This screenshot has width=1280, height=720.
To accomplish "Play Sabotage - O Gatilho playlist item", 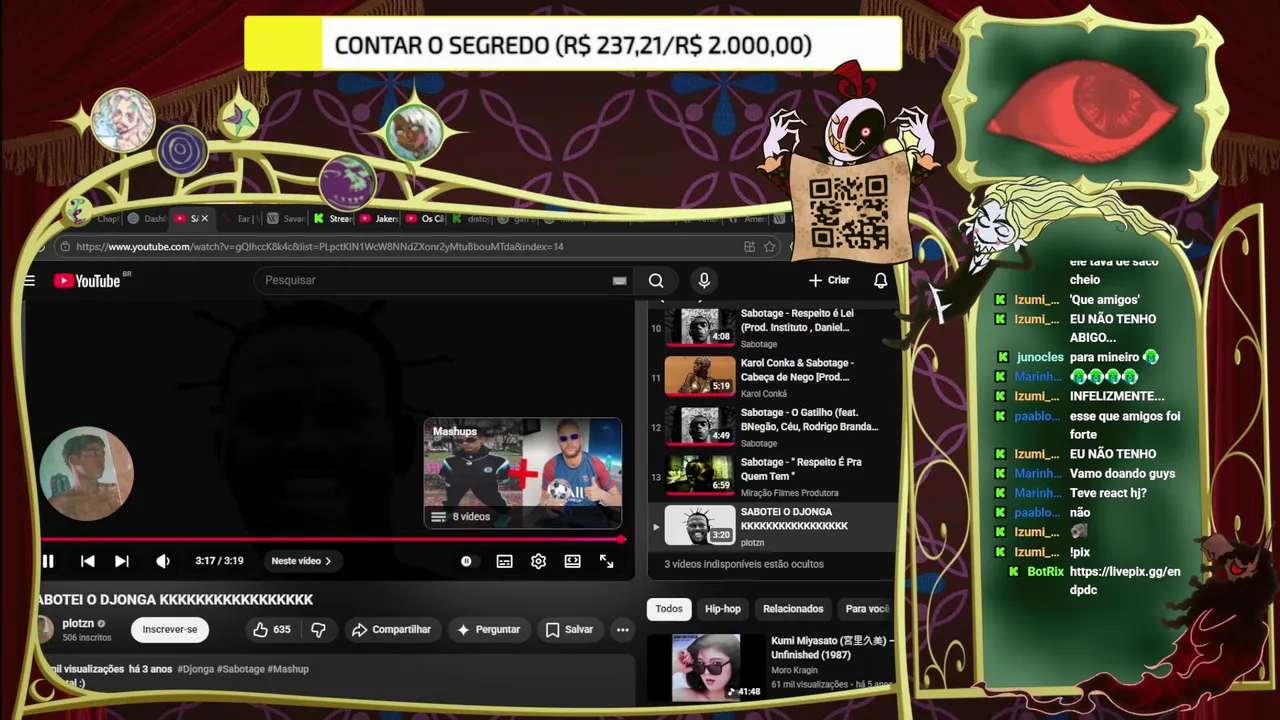I will click(772, 427).
